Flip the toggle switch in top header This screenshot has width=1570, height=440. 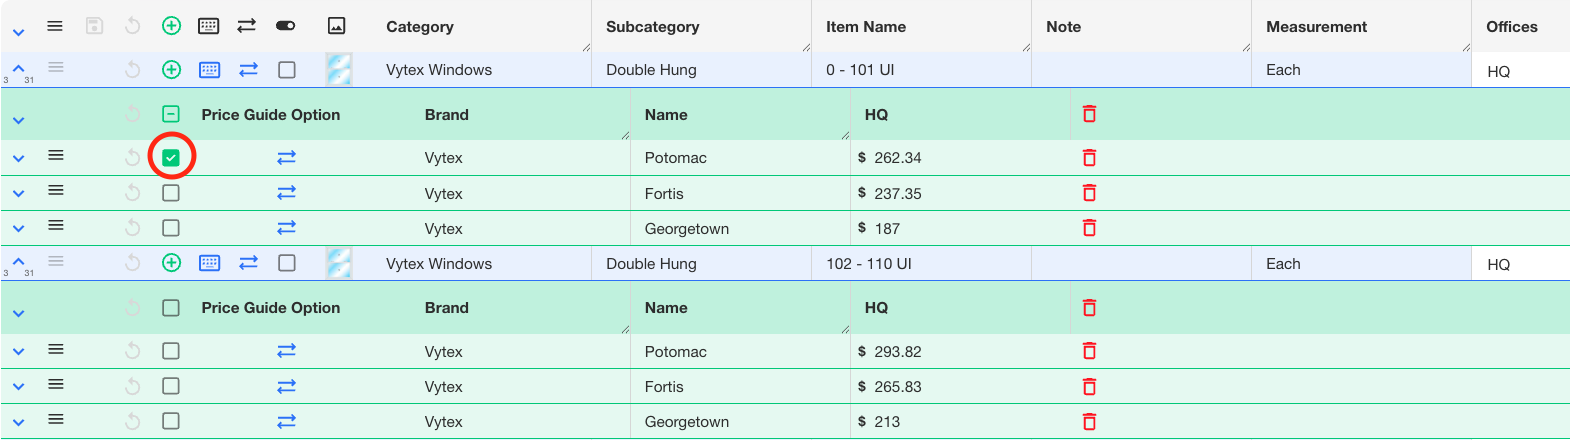tap(285, 26)
